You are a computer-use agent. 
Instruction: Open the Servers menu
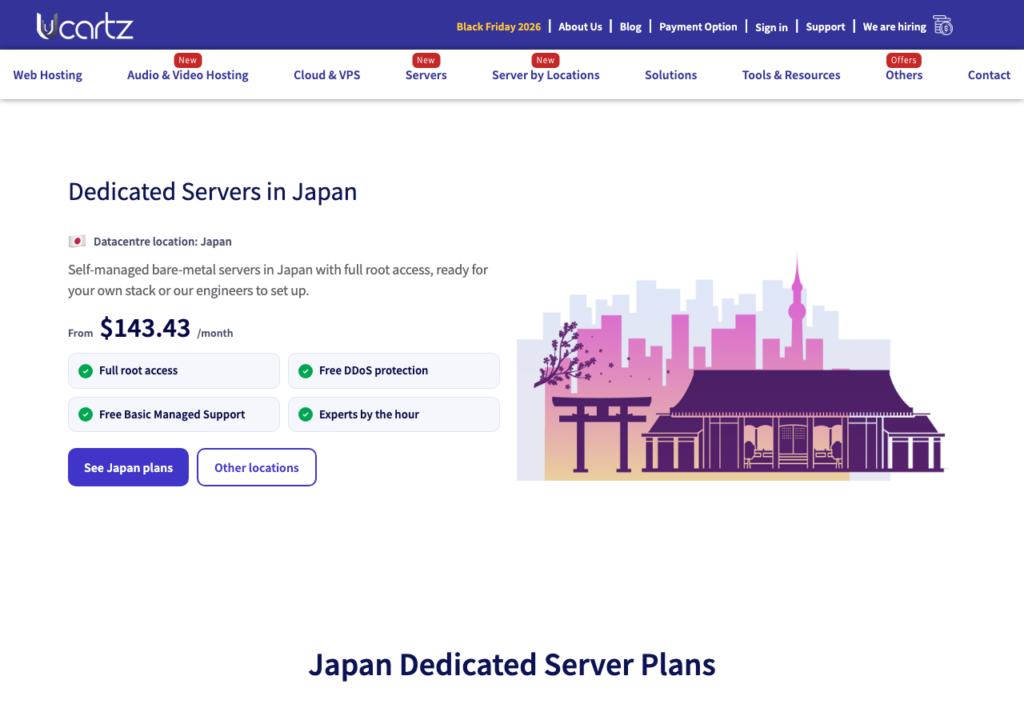426,75
